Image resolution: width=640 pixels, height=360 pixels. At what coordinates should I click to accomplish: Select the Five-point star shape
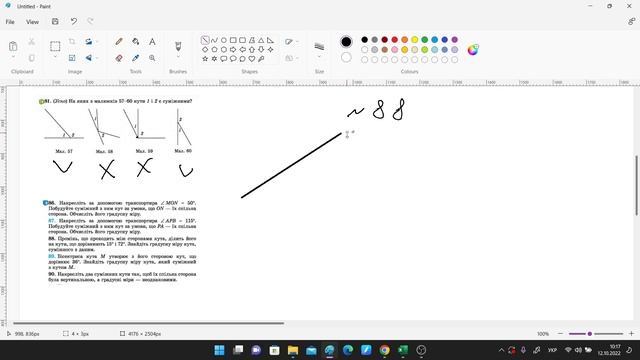pyautogui.click(x=205, y=59)
